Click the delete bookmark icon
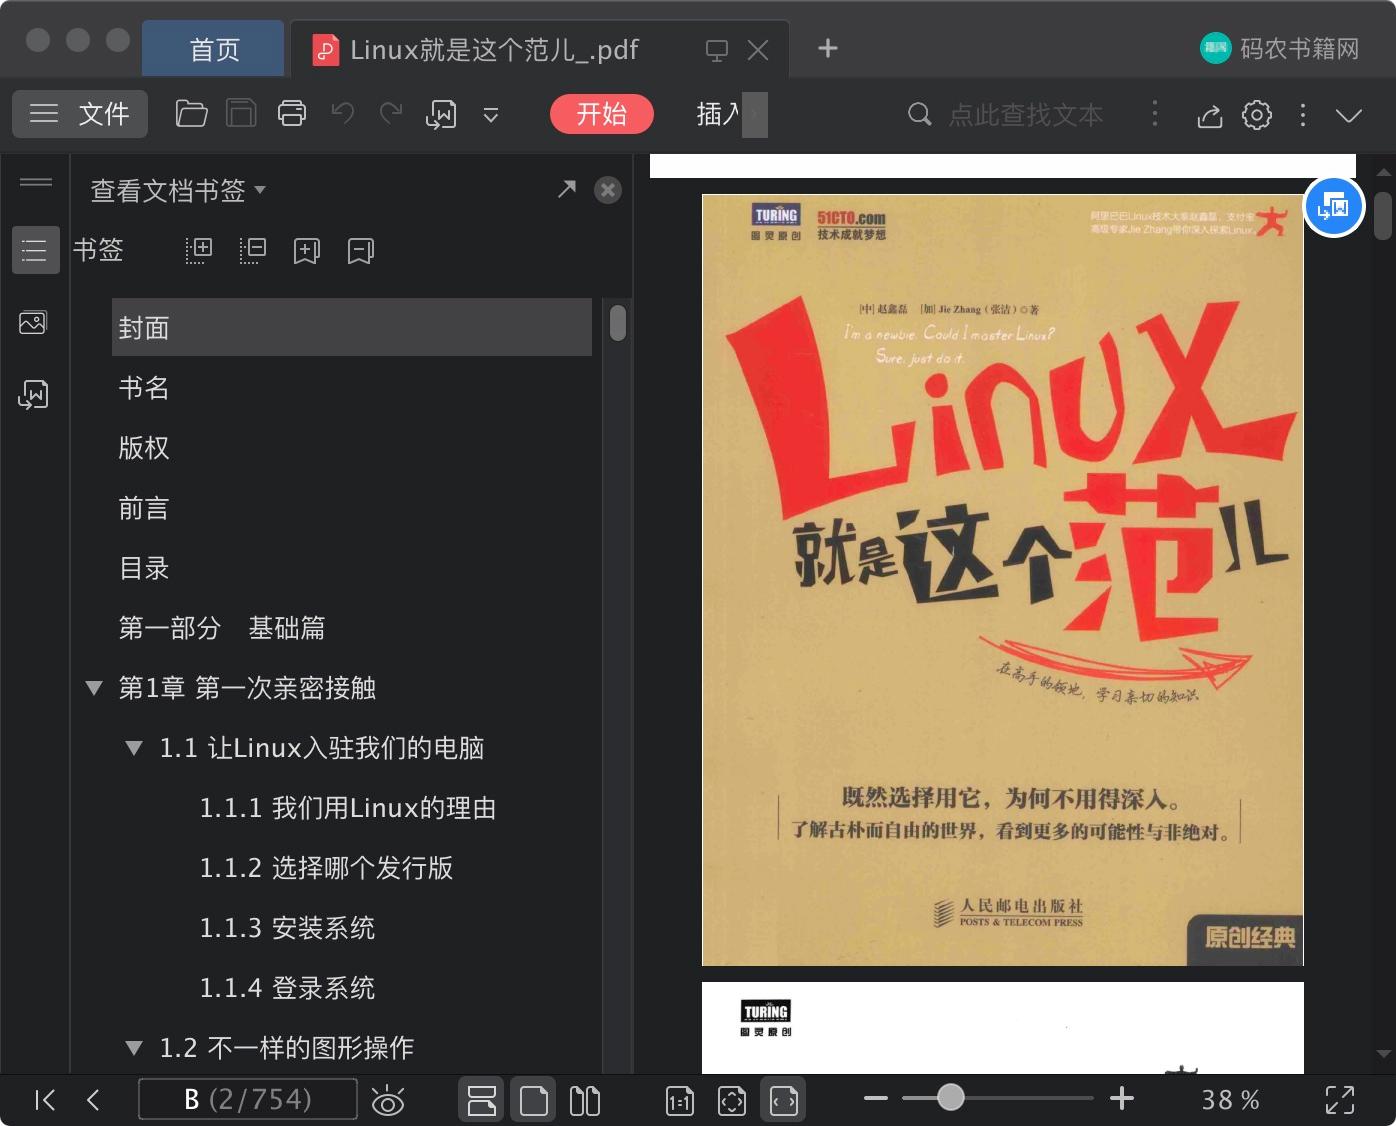1396x1126 pixels. click(361, 250)
